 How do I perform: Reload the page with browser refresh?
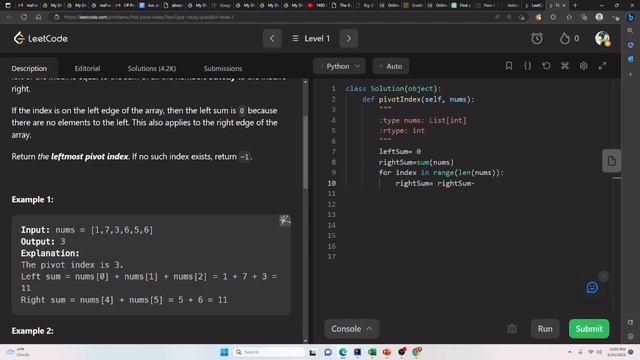click(x=24, y=17)
